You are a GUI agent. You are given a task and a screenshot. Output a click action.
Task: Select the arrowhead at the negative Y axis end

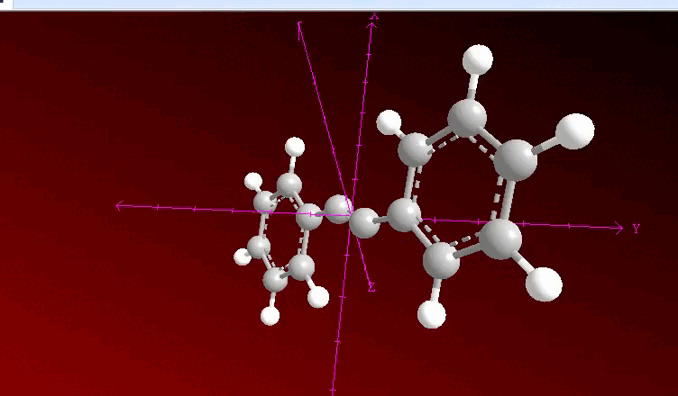(120, 206)
